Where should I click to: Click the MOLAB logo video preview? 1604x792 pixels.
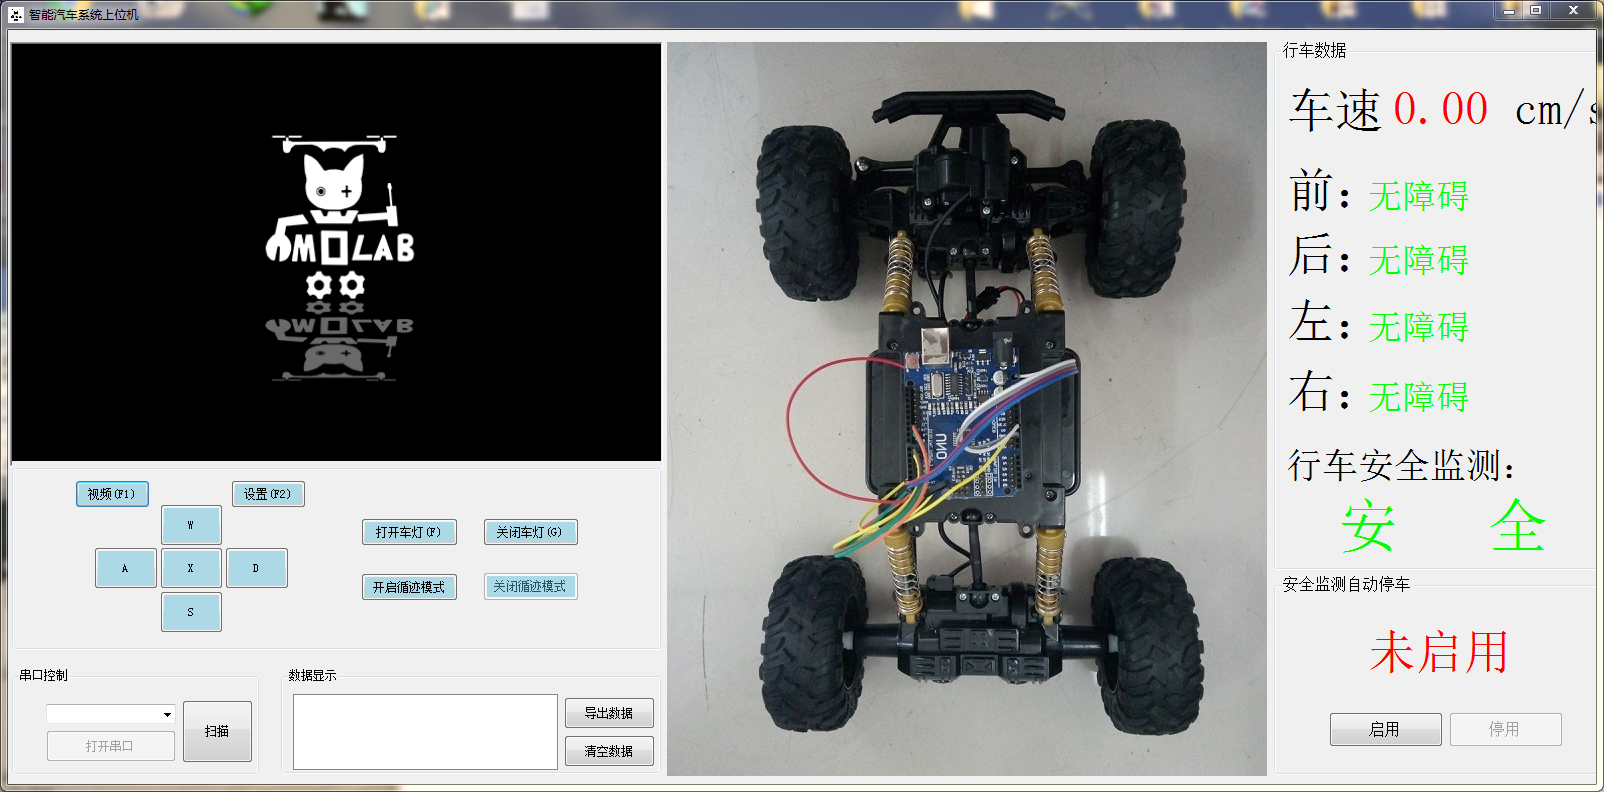click(336, 252)
